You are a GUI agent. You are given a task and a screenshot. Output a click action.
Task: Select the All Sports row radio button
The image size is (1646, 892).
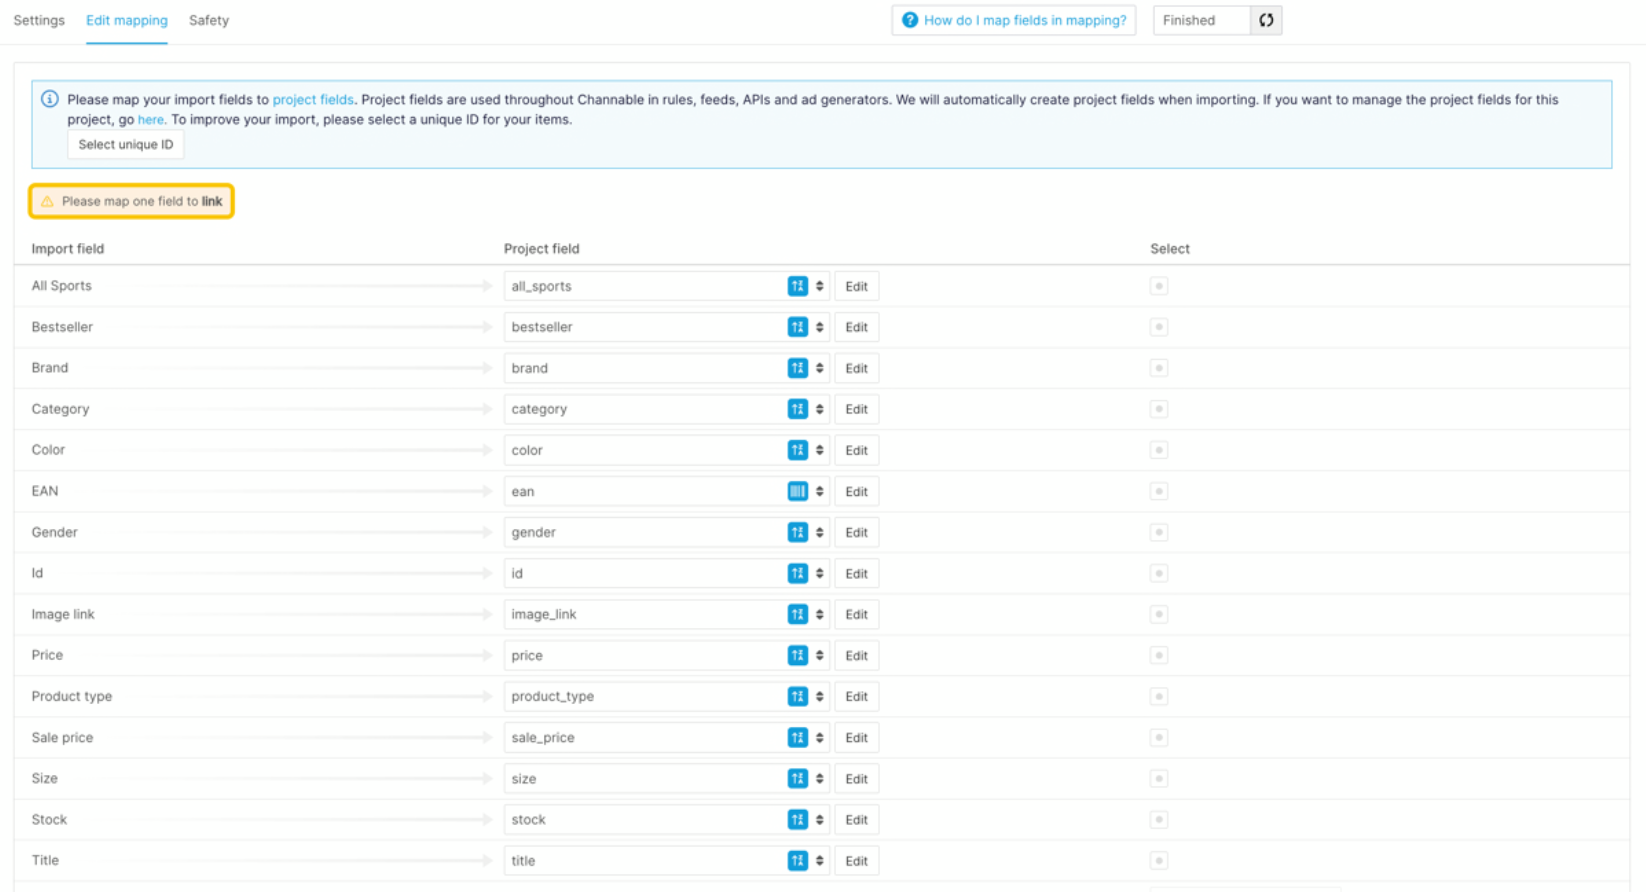[1159, 286]
